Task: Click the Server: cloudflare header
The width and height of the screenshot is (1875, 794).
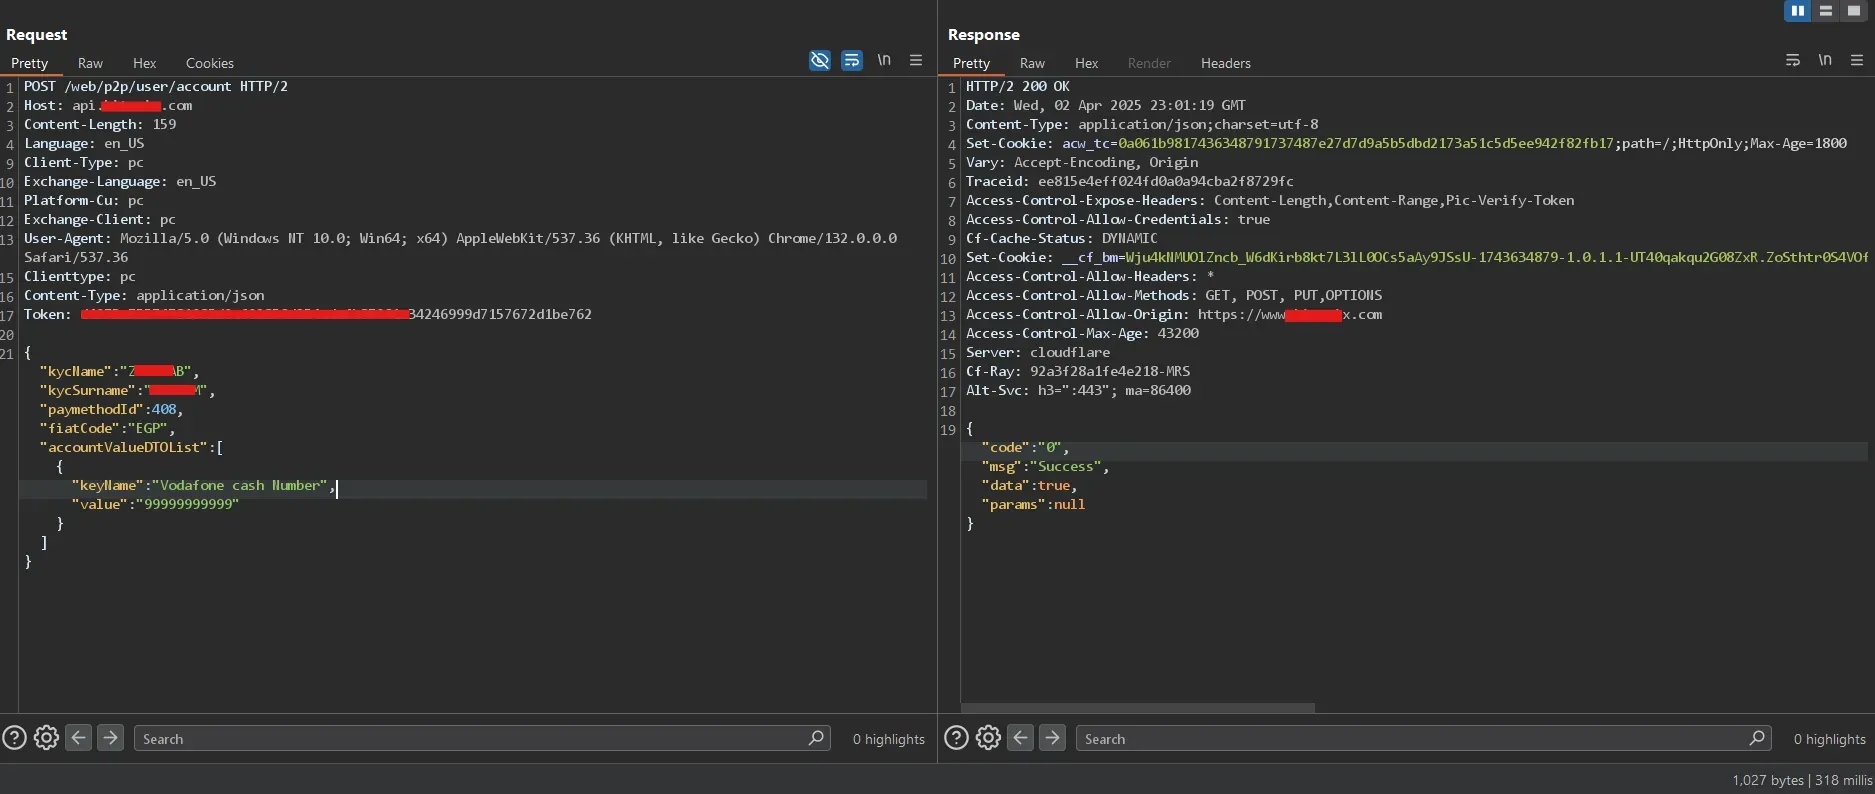Action: pos(1038,352)
